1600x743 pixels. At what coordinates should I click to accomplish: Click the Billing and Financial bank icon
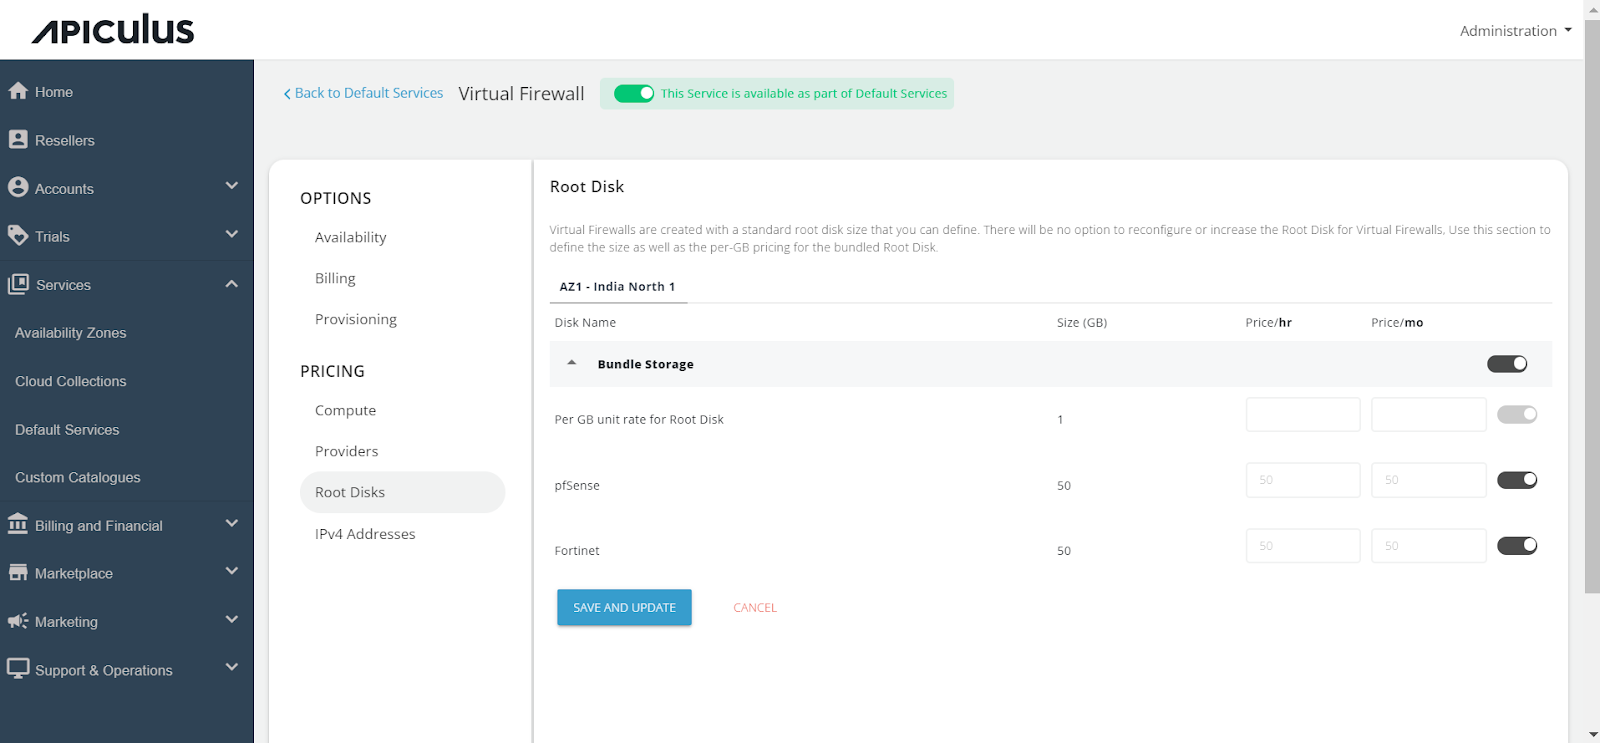pyautogui.click(x=18, y=524)
